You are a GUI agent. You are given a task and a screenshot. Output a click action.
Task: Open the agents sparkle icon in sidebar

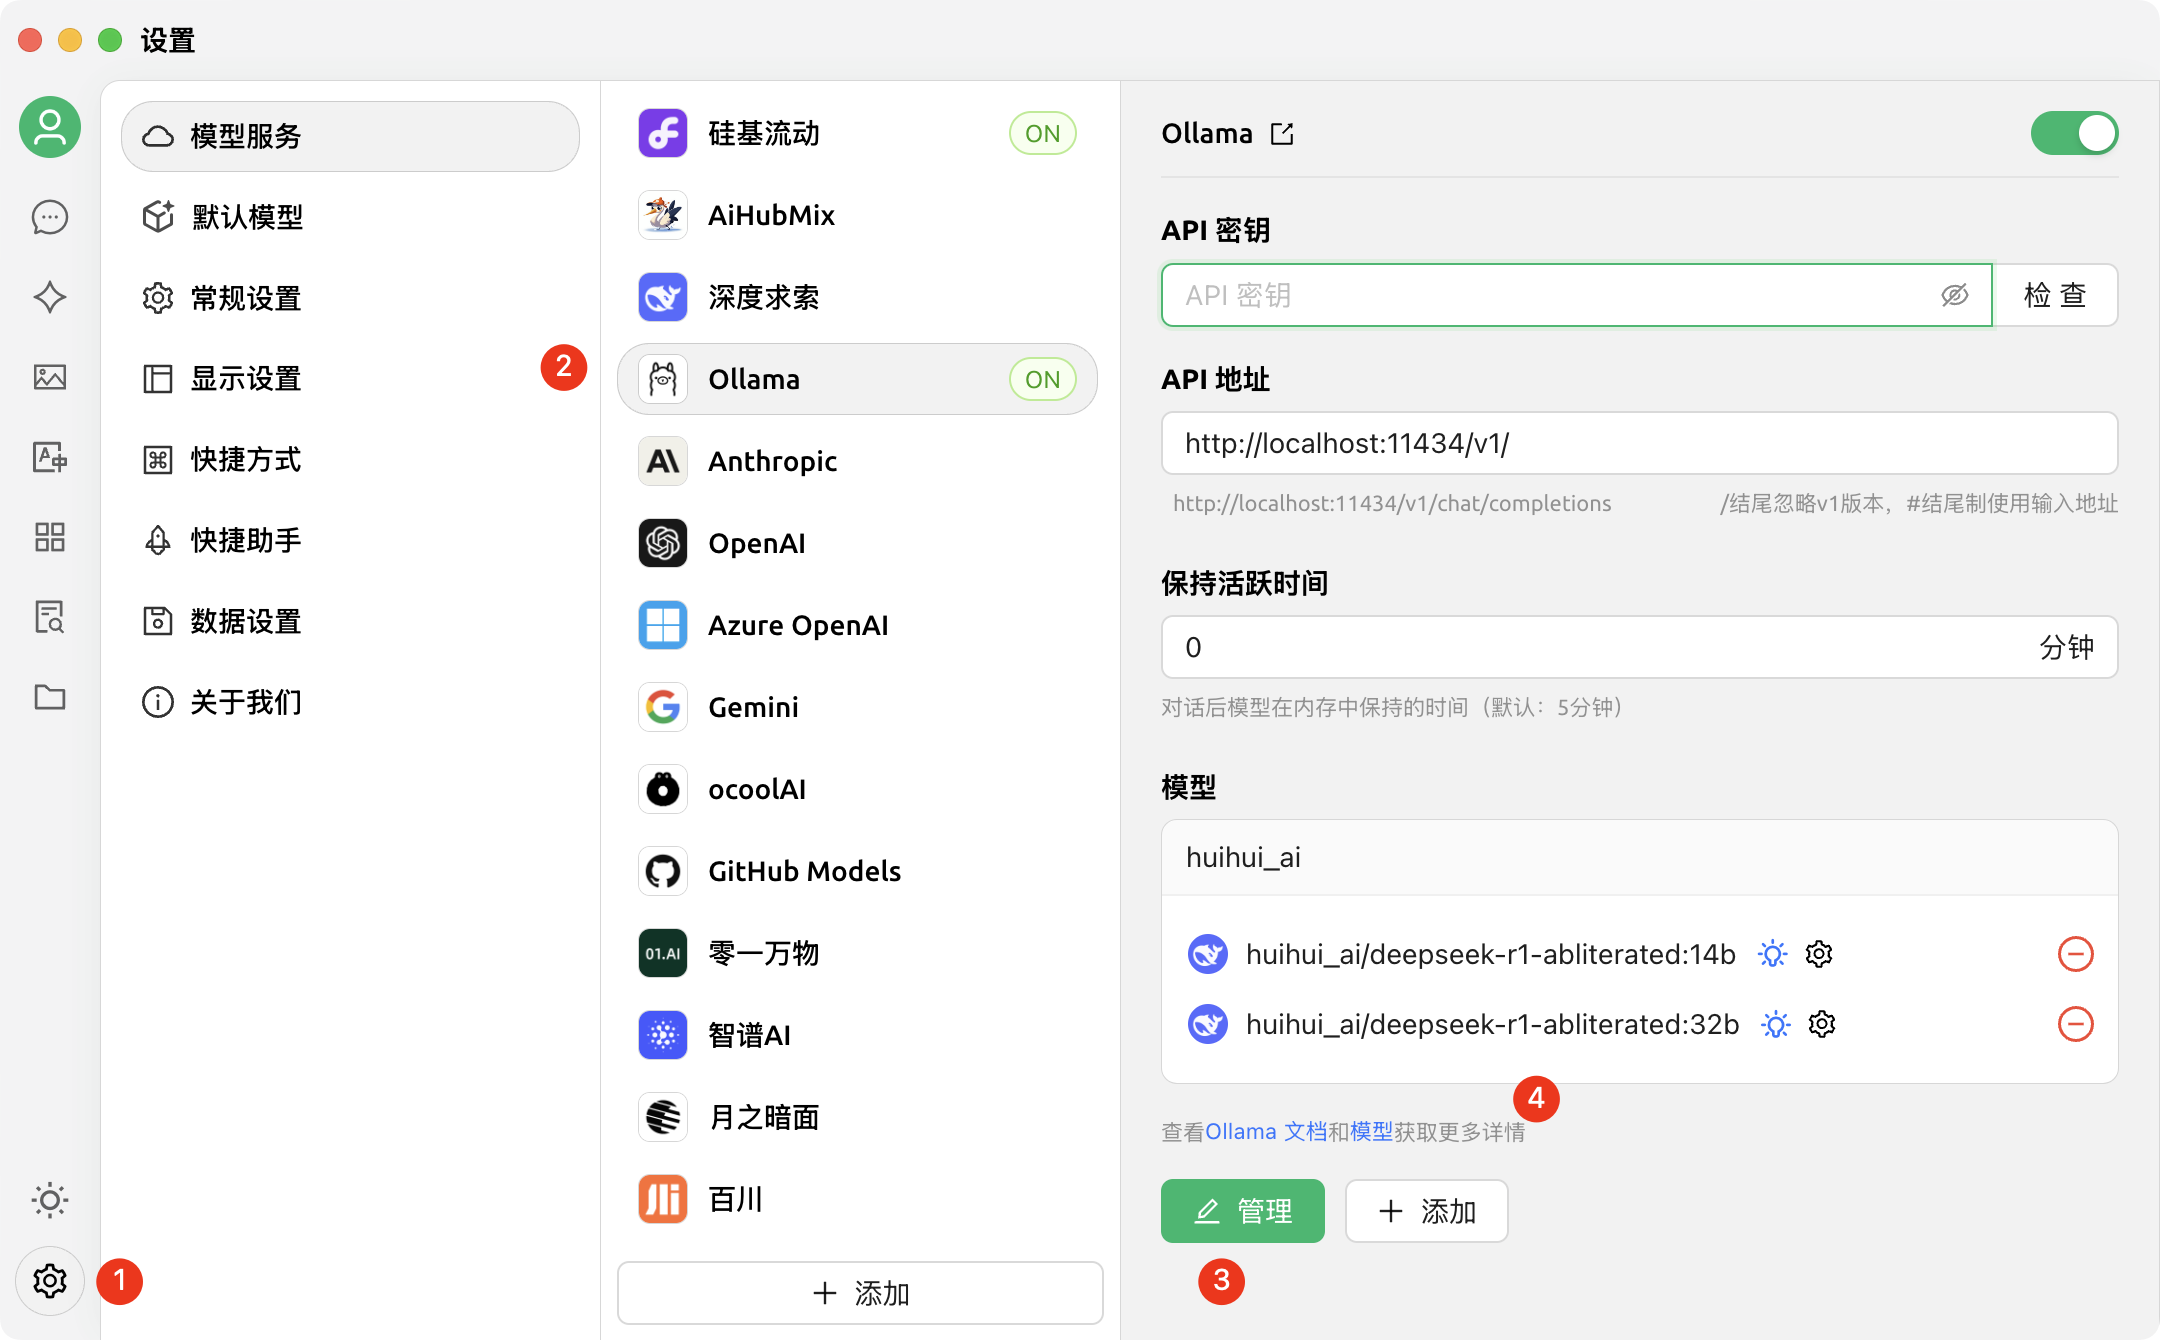[x=50, y=297]
